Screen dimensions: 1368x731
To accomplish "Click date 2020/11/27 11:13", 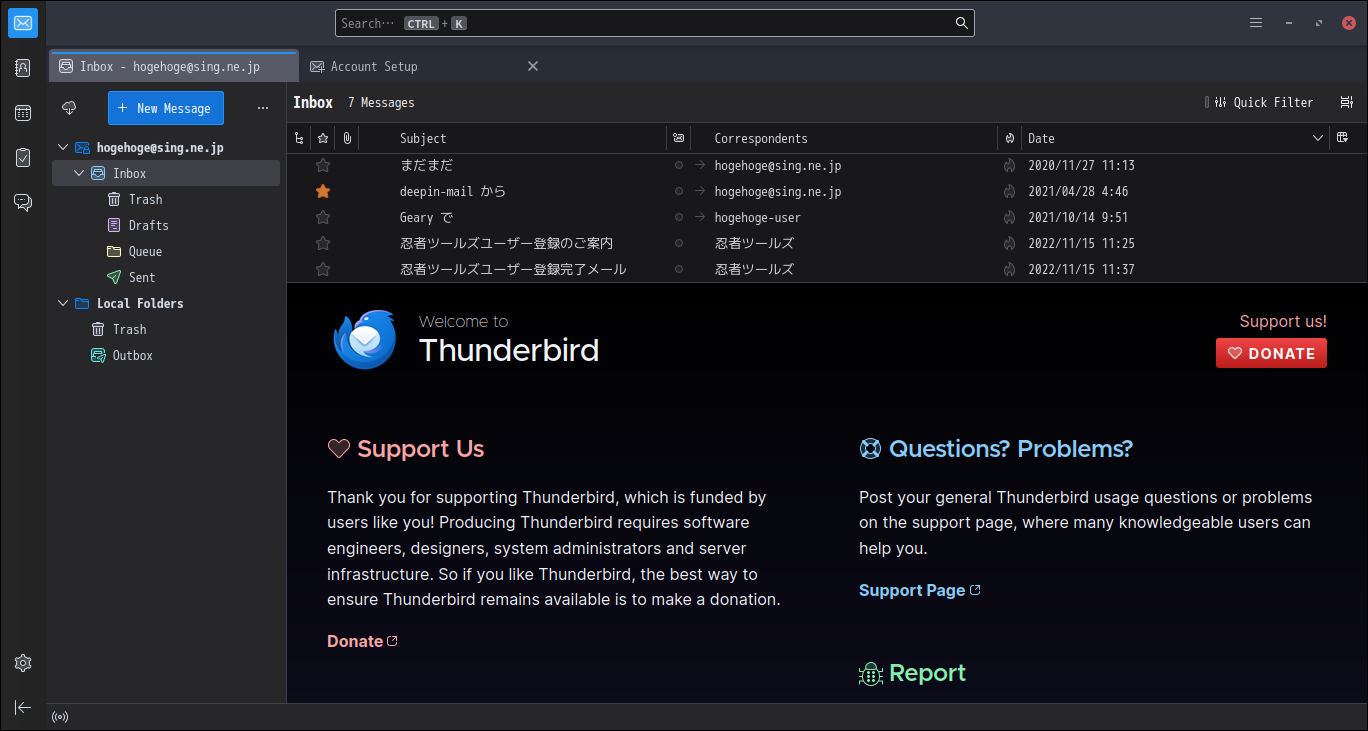I will point(1081,165).
